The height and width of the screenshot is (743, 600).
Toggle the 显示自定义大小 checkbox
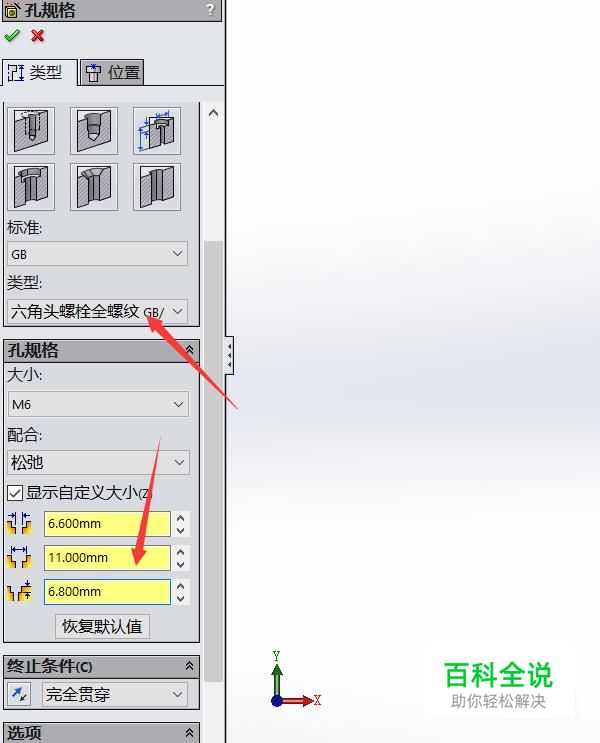pos(15,493)
